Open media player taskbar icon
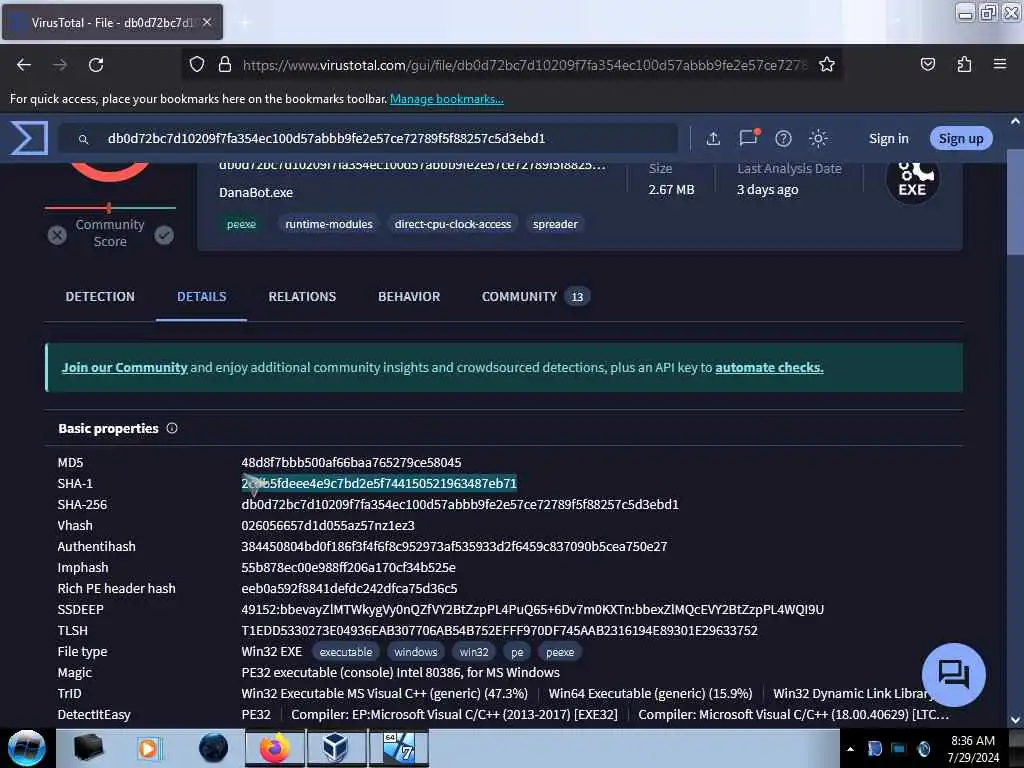Screen dimensions: 1024x768 pos(149,748)
